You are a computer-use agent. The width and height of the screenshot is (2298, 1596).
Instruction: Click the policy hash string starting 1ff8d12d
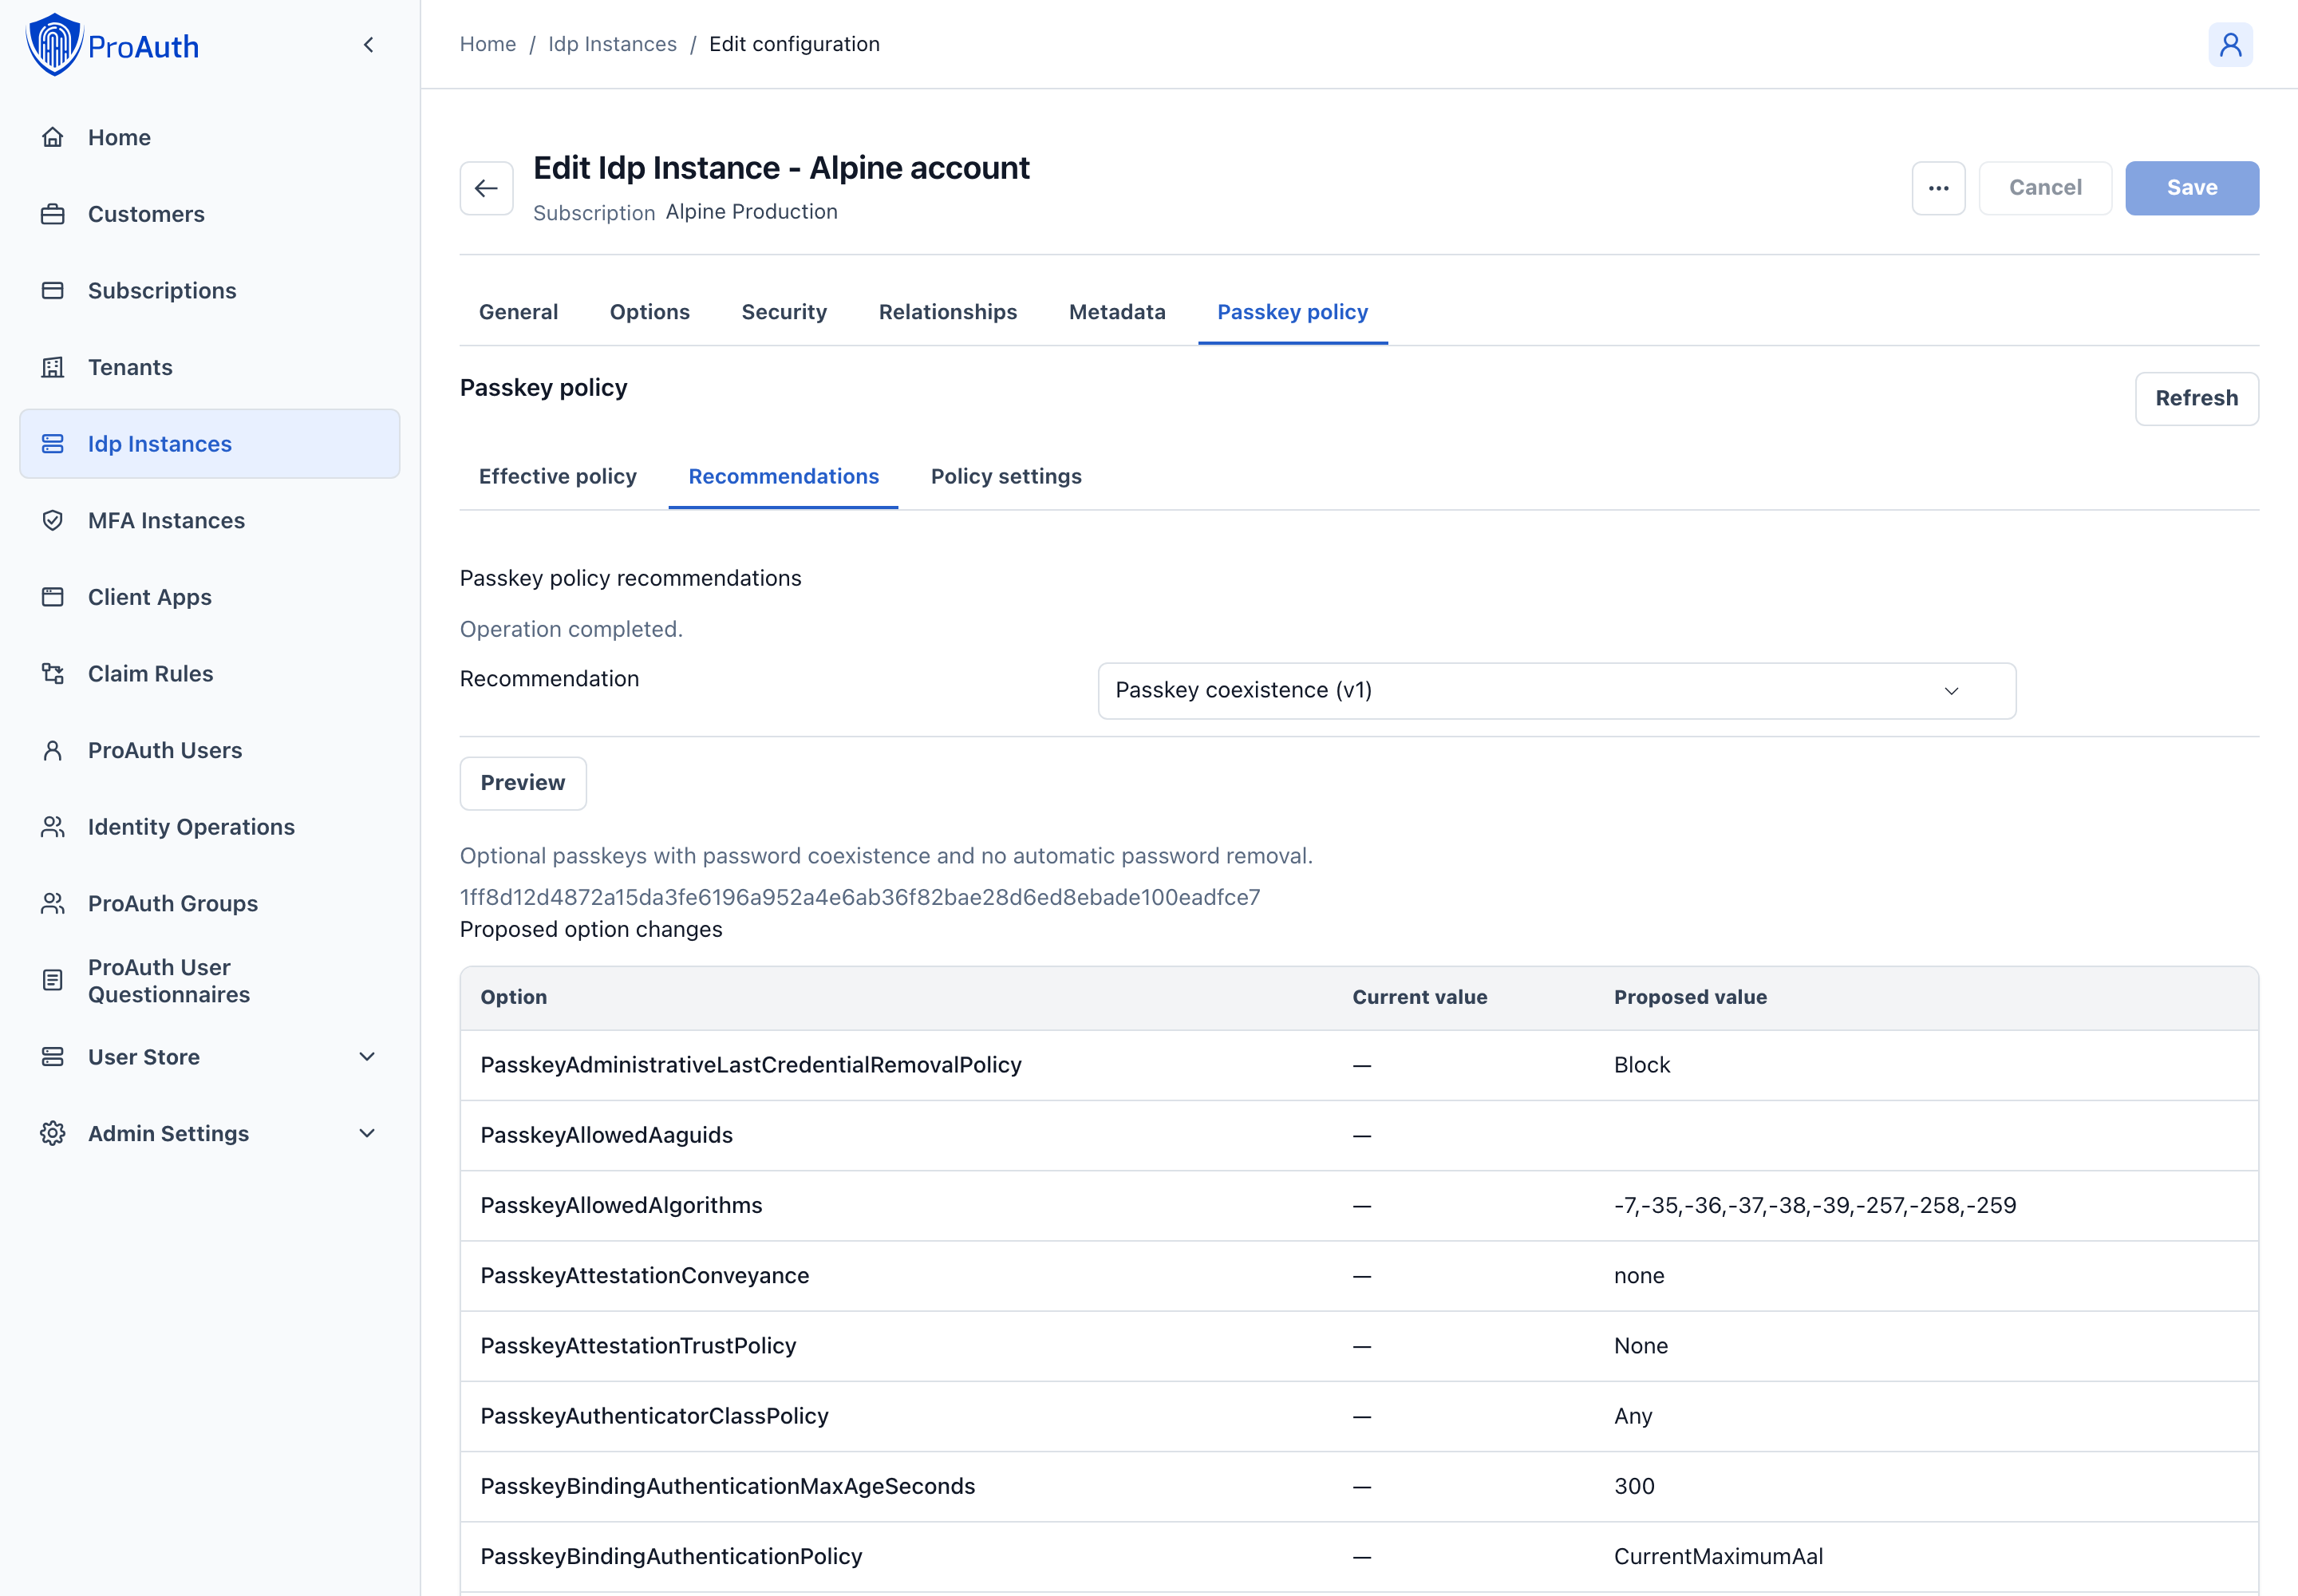860,897
